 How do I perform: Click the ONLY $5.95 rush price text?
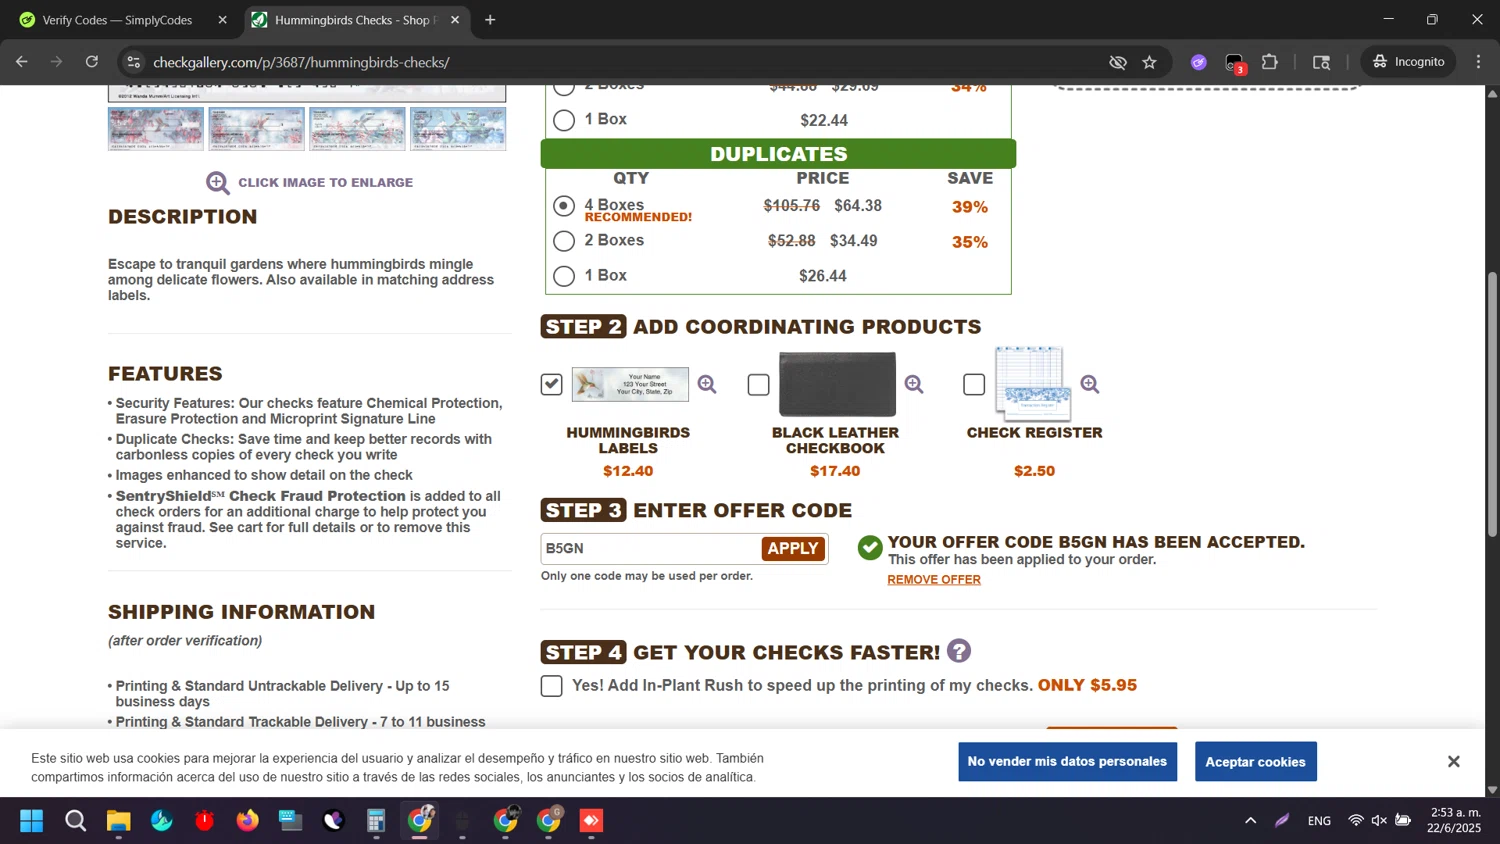(x=1087, y=686)
